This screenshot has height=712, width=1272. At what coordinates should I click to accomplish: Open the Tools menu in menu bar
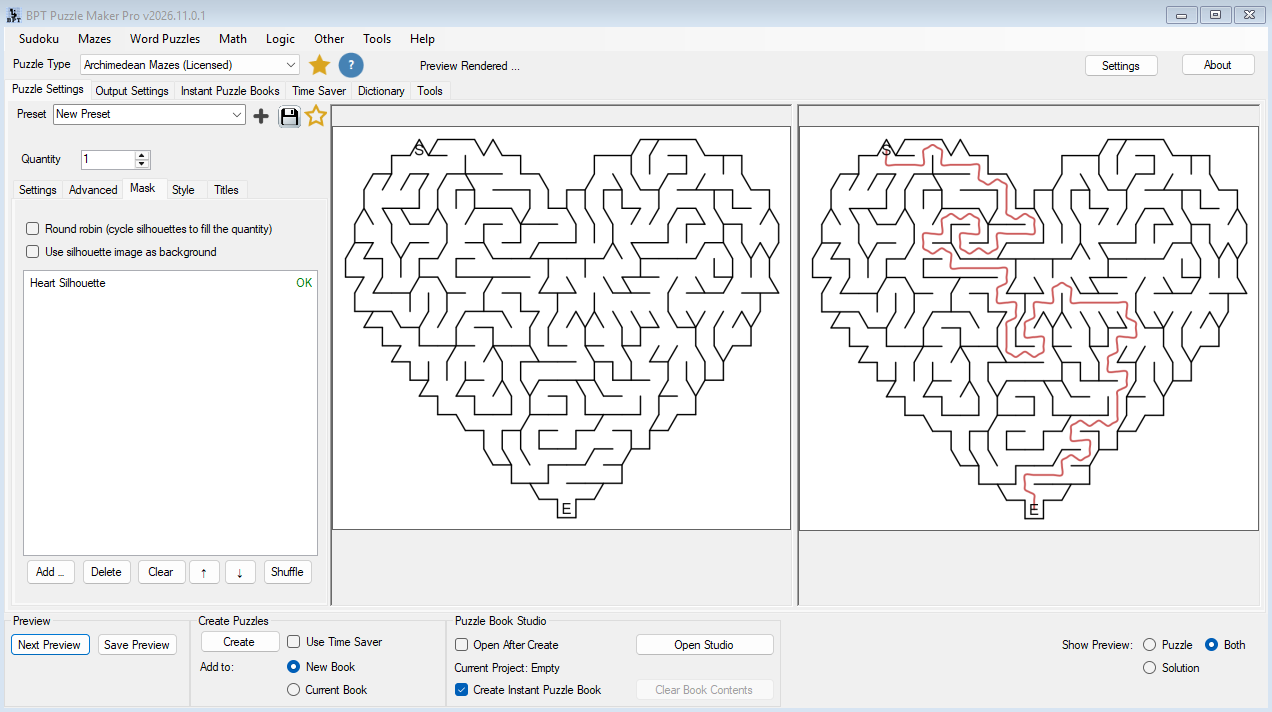[377, 39]
